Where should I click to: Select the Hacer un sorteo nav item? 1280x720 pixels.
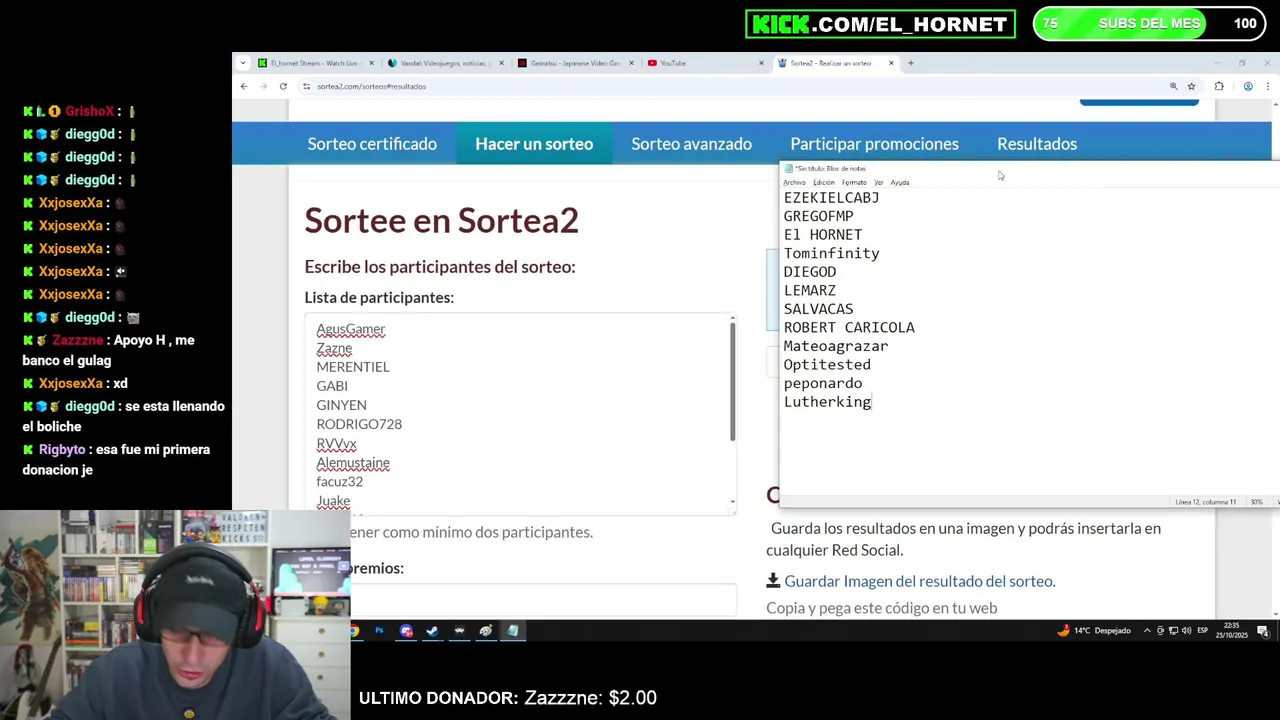[x=534, y=144]
